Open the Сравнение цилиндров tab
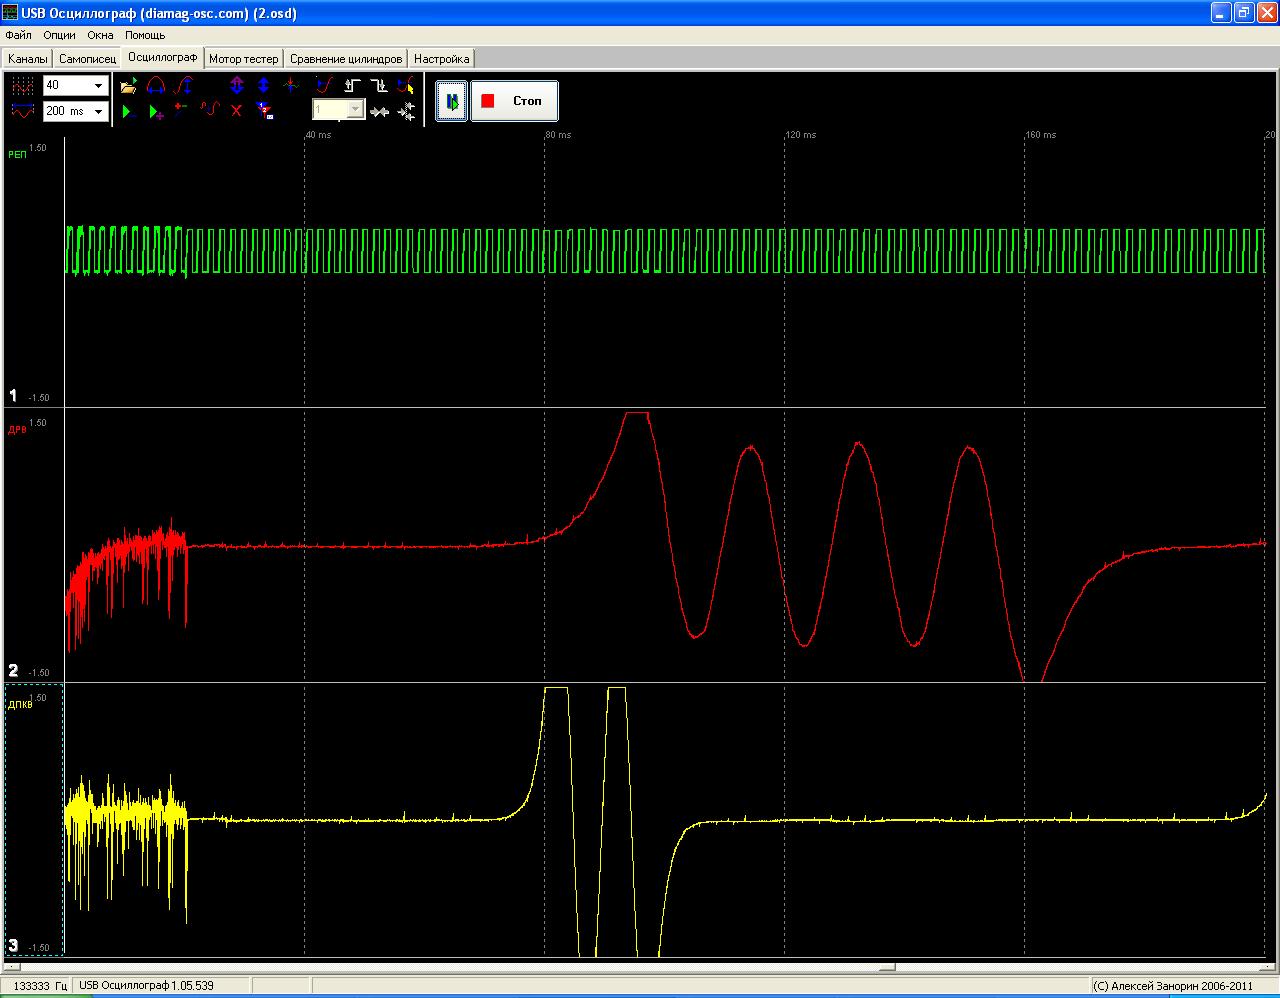 (x=346, y=59)
